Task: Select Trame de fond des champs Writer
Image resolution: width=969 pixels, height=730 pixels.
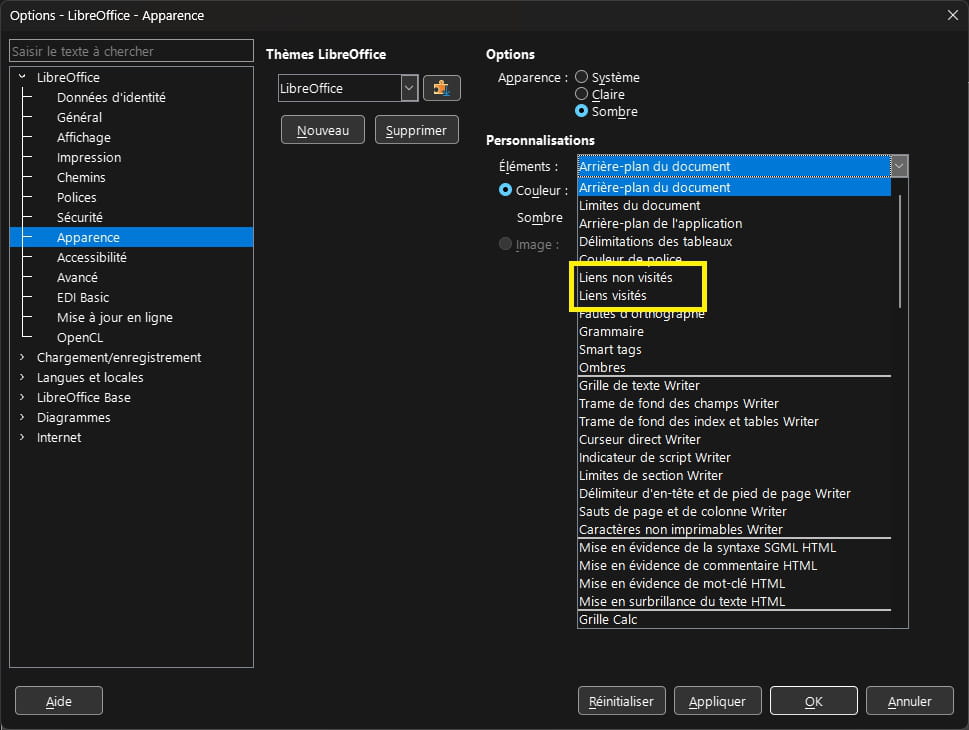Action: tap(734, 403)
